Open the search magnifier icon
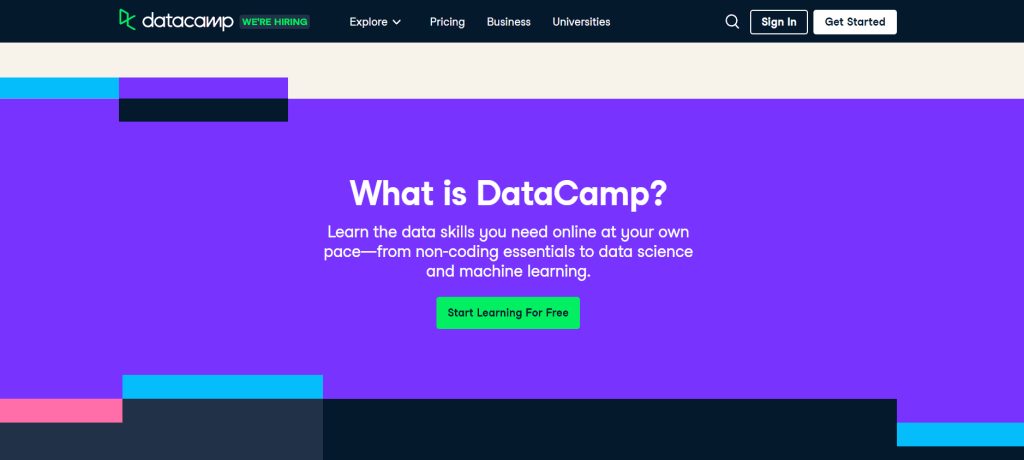 tap(732, 22)
